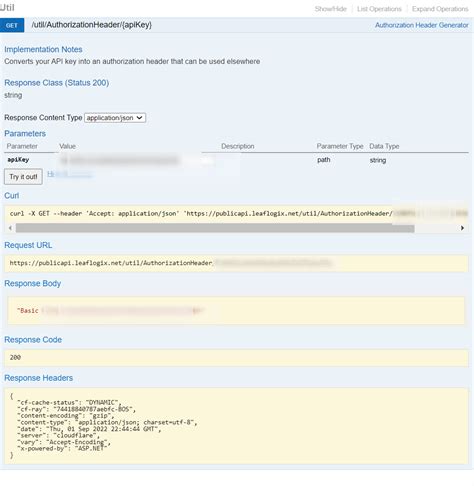Image resolution: width=474 pixels, height=486 pixels.
Task: Open the Util section heading
Action: (x=7, y=7)
